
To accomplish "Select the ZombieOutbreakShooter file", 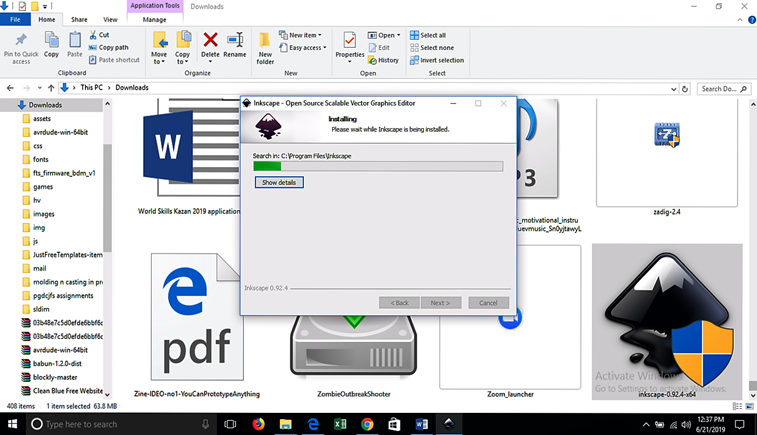I will click(354, 357).
